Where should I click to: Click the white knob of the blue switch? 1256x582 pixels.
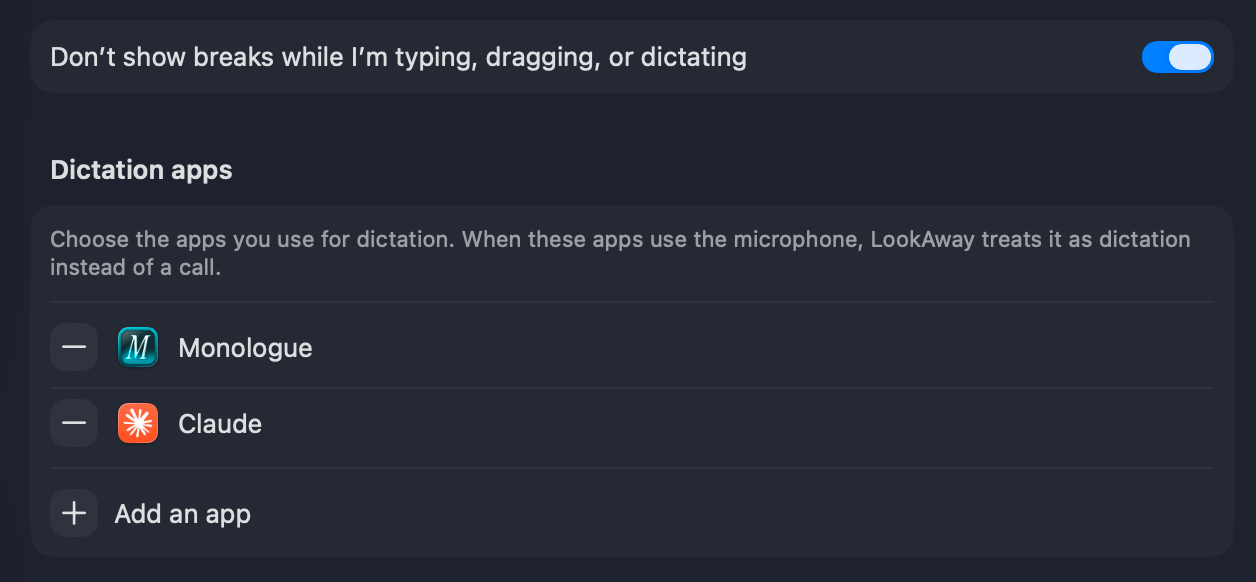click(1190, 57)
